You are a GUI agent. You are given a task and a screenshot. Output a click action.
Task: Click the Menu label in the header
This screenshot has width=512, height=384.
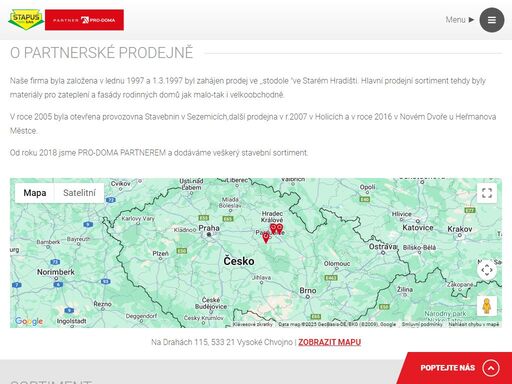tap(456, 20)
